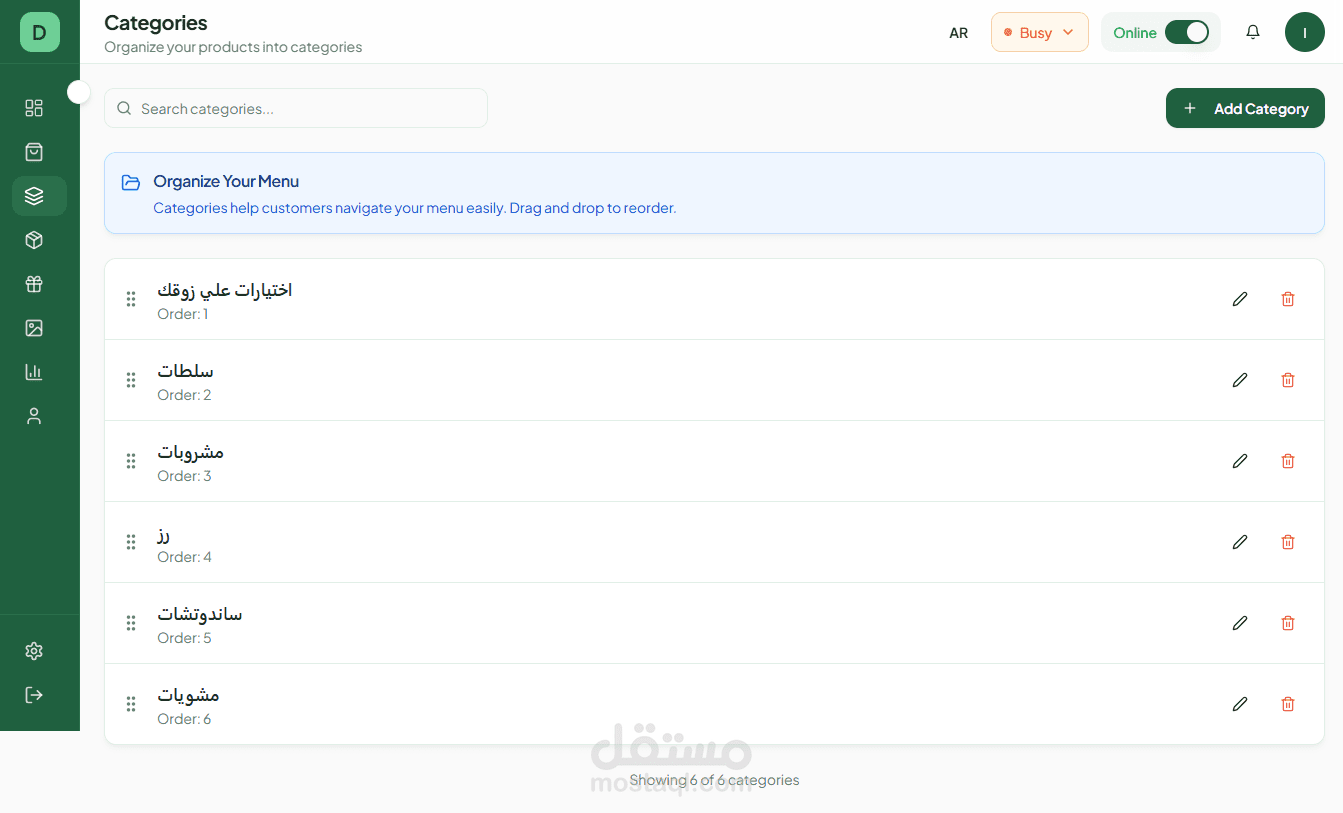Toggle the Online switch off
This screenshot has width=1343, height=813.
[x=1187, y=32]
